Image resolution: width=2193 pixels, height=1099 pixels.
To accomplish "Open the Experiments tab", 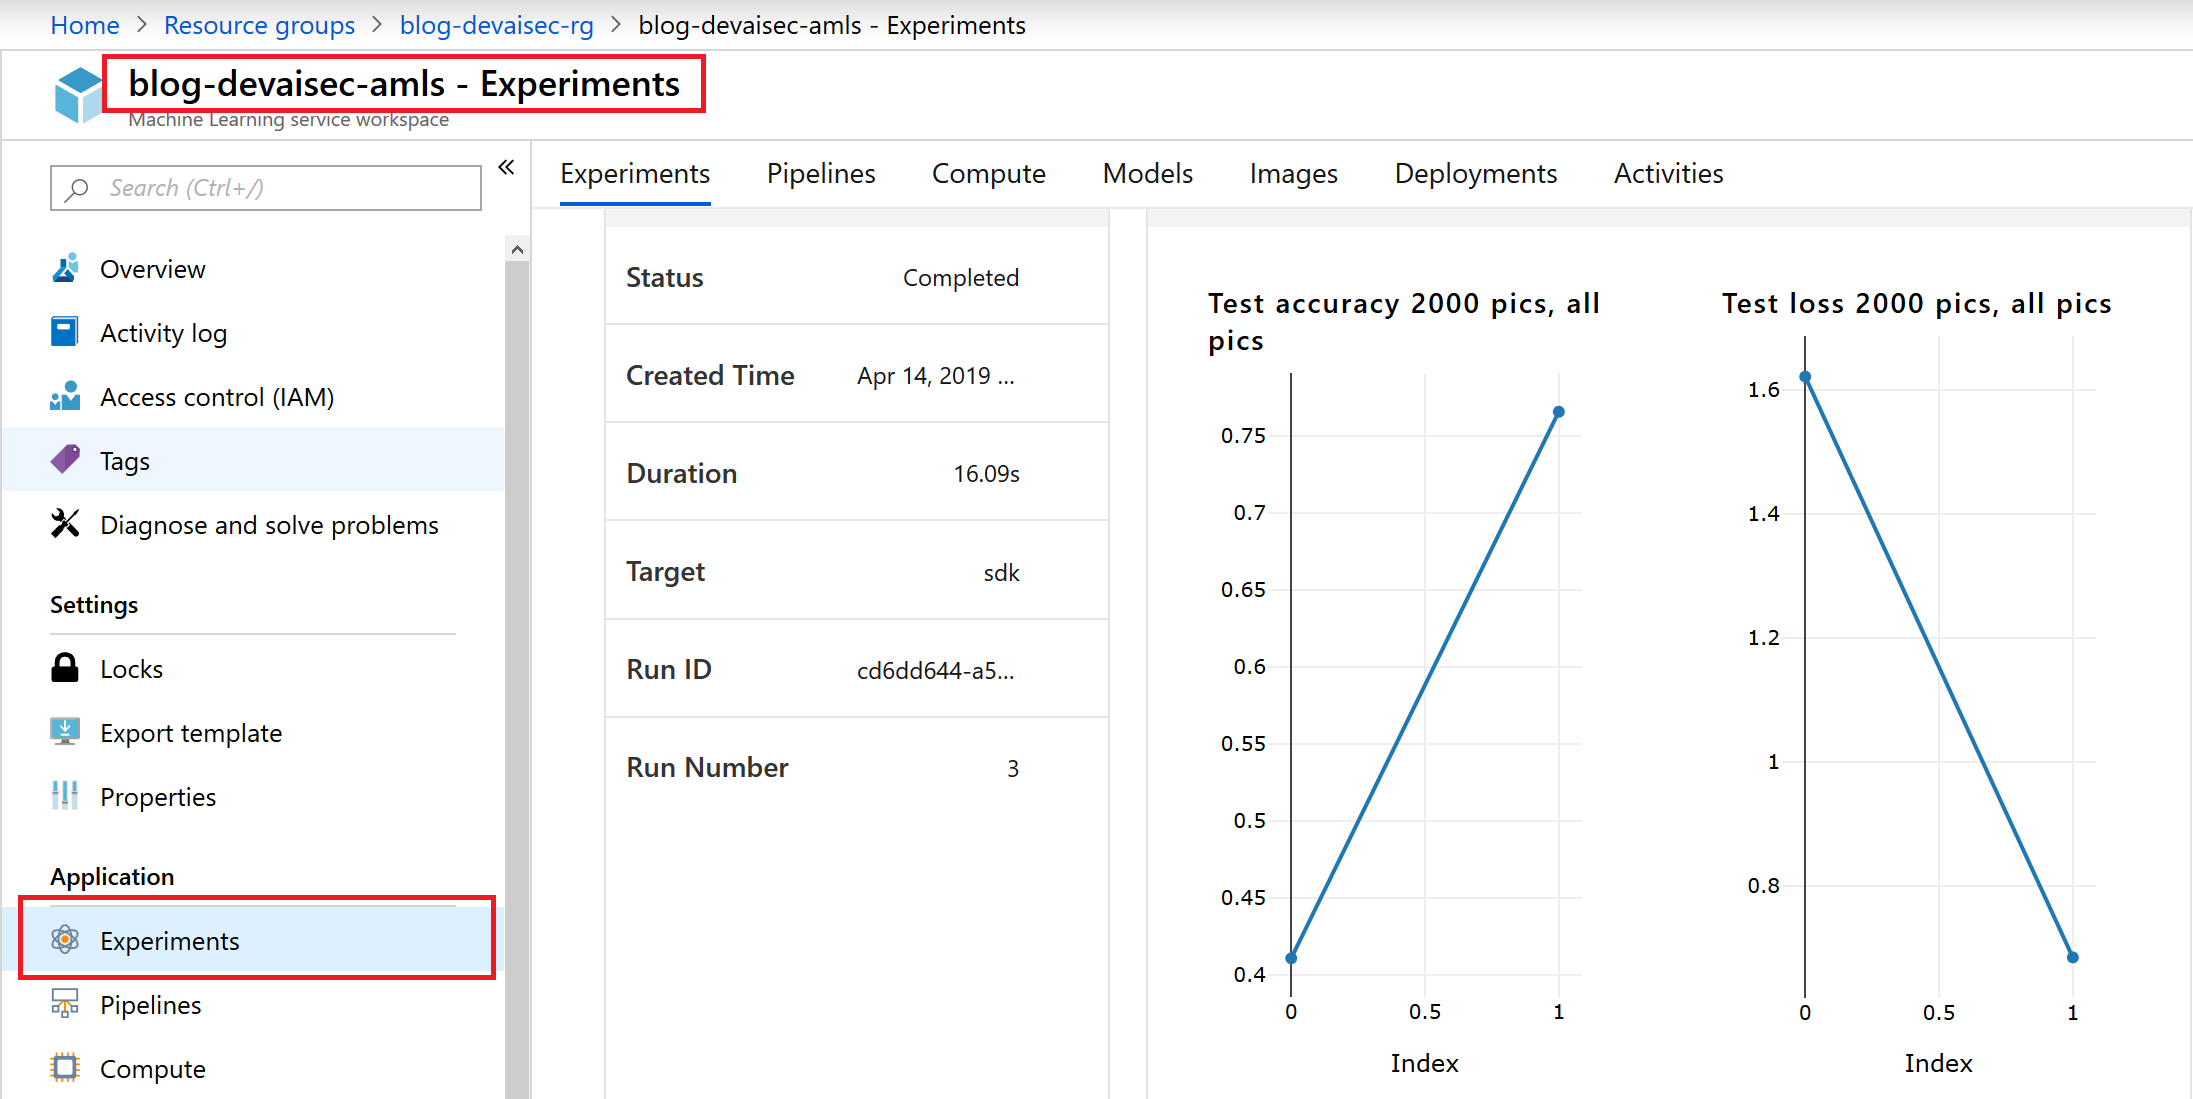I will click(635, 174).
